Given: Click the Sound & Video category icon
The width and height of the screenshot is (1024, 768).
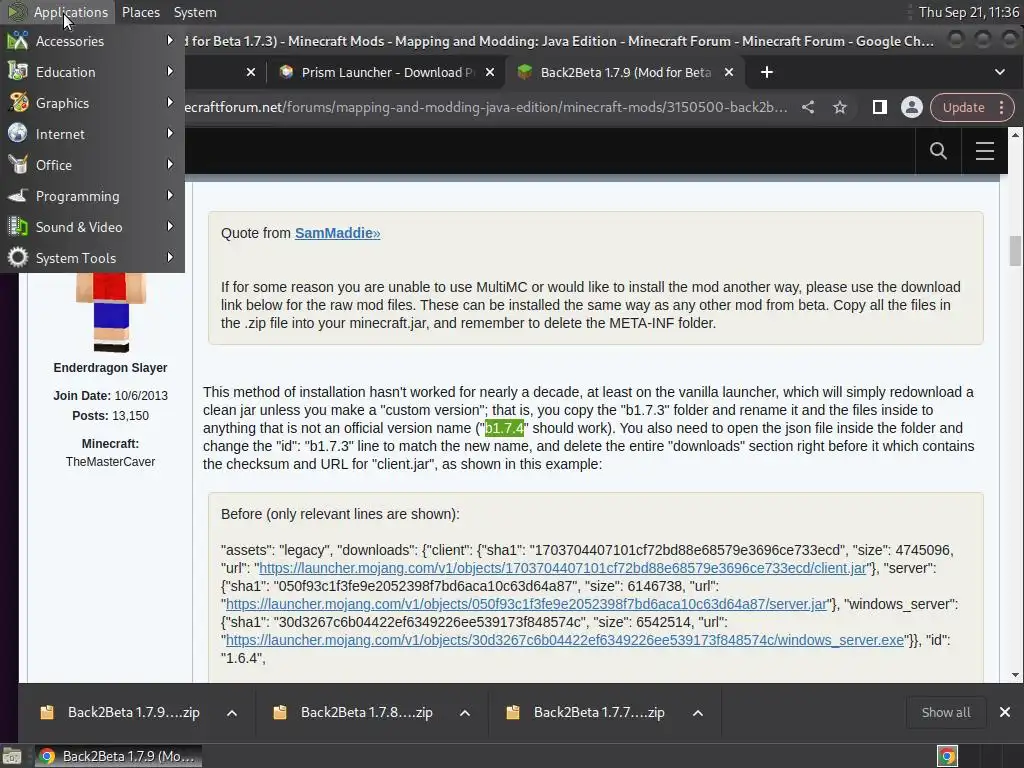Looking at the screenshot, I should click(18, 227).
